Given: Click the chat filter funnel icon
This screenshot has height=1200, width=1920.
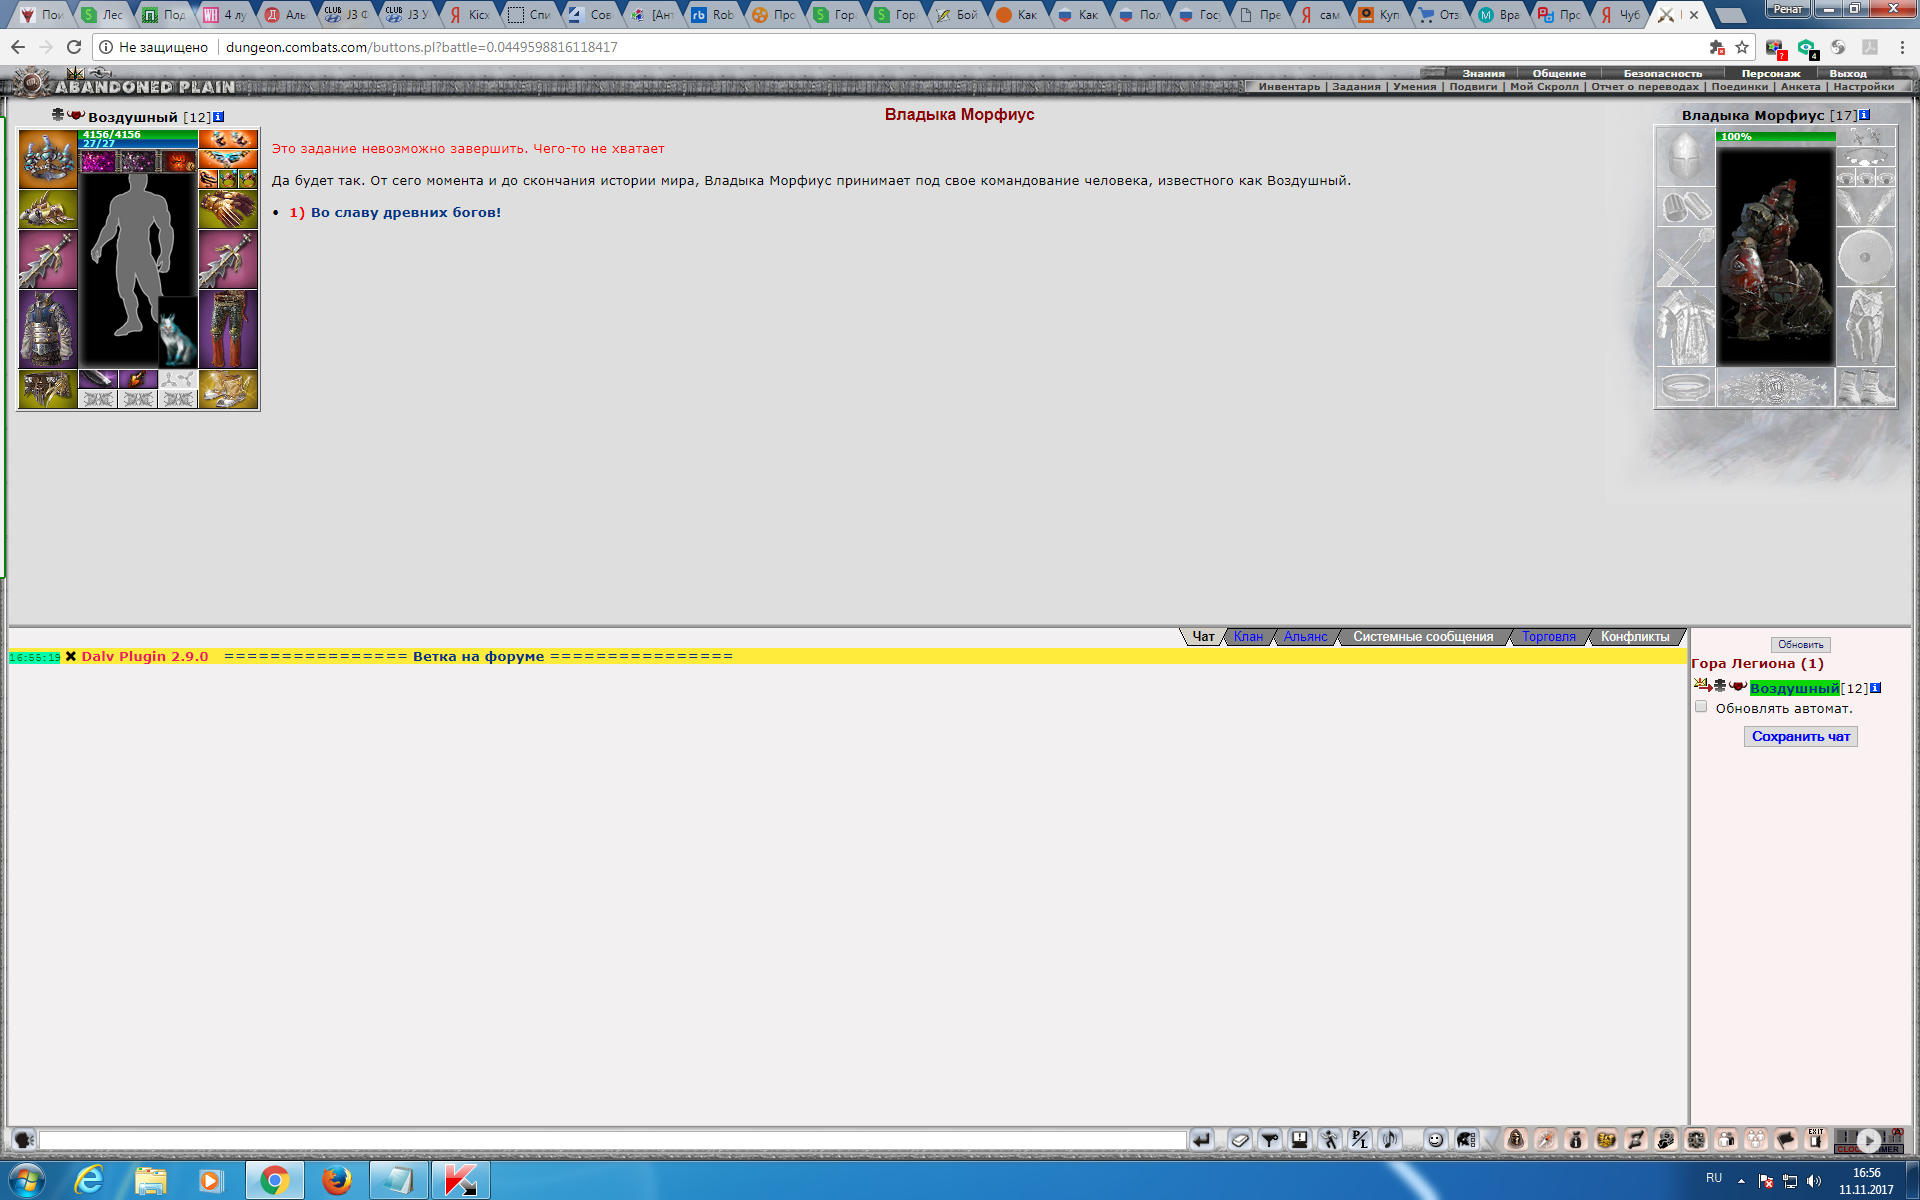Looking at the screenshot, I should click(1270, 1140).
